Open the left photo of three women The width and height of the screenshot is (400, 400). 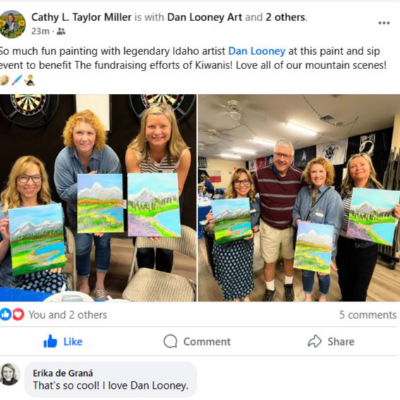point(98,198)
